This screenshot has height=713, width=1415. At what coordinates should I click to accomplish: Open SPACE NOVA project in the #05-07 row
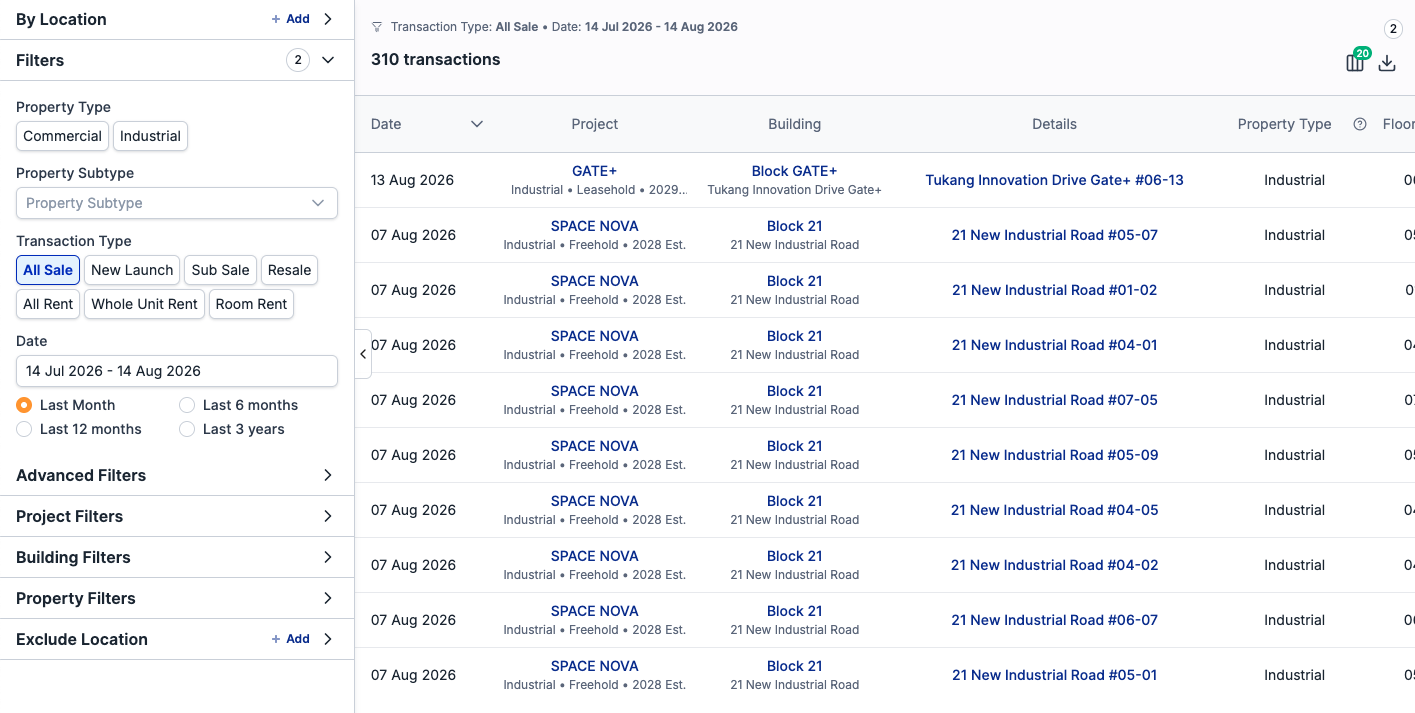coord(595,226)
